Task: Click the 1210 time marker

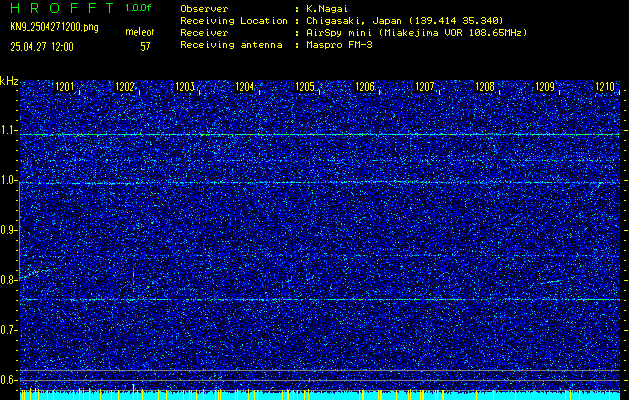Action: point(605,87)
